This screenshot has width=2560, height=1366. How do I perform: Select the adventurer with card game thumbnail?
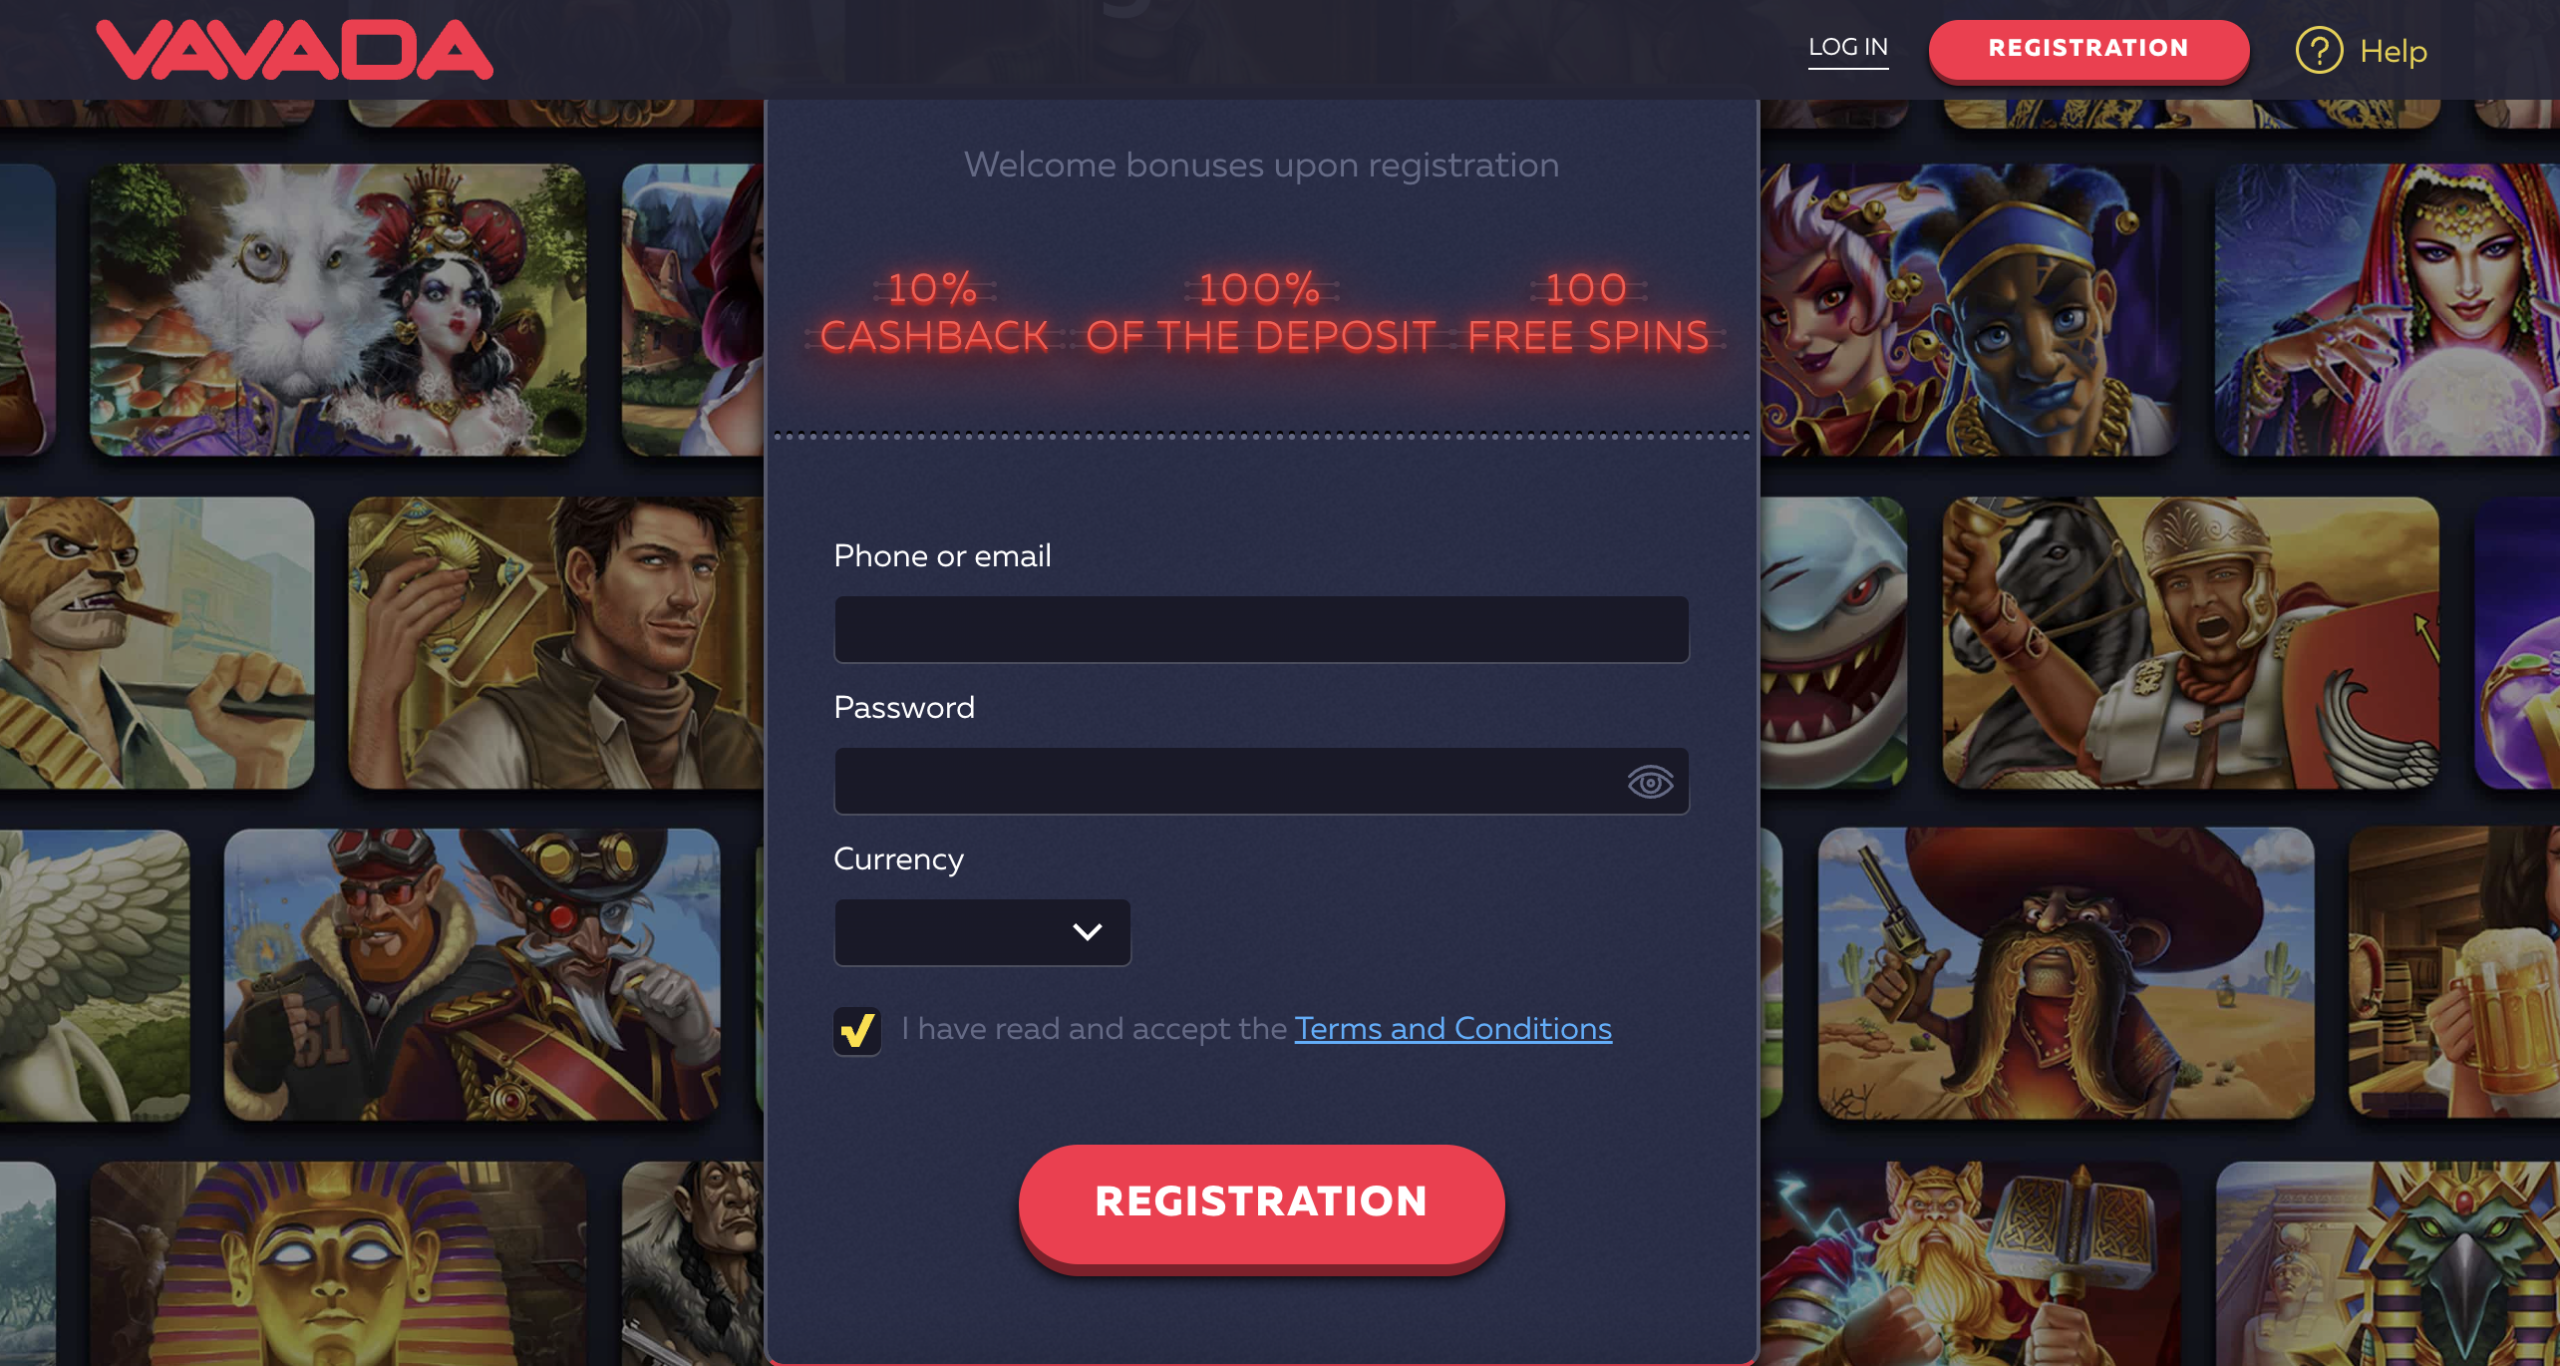point(555,643)
